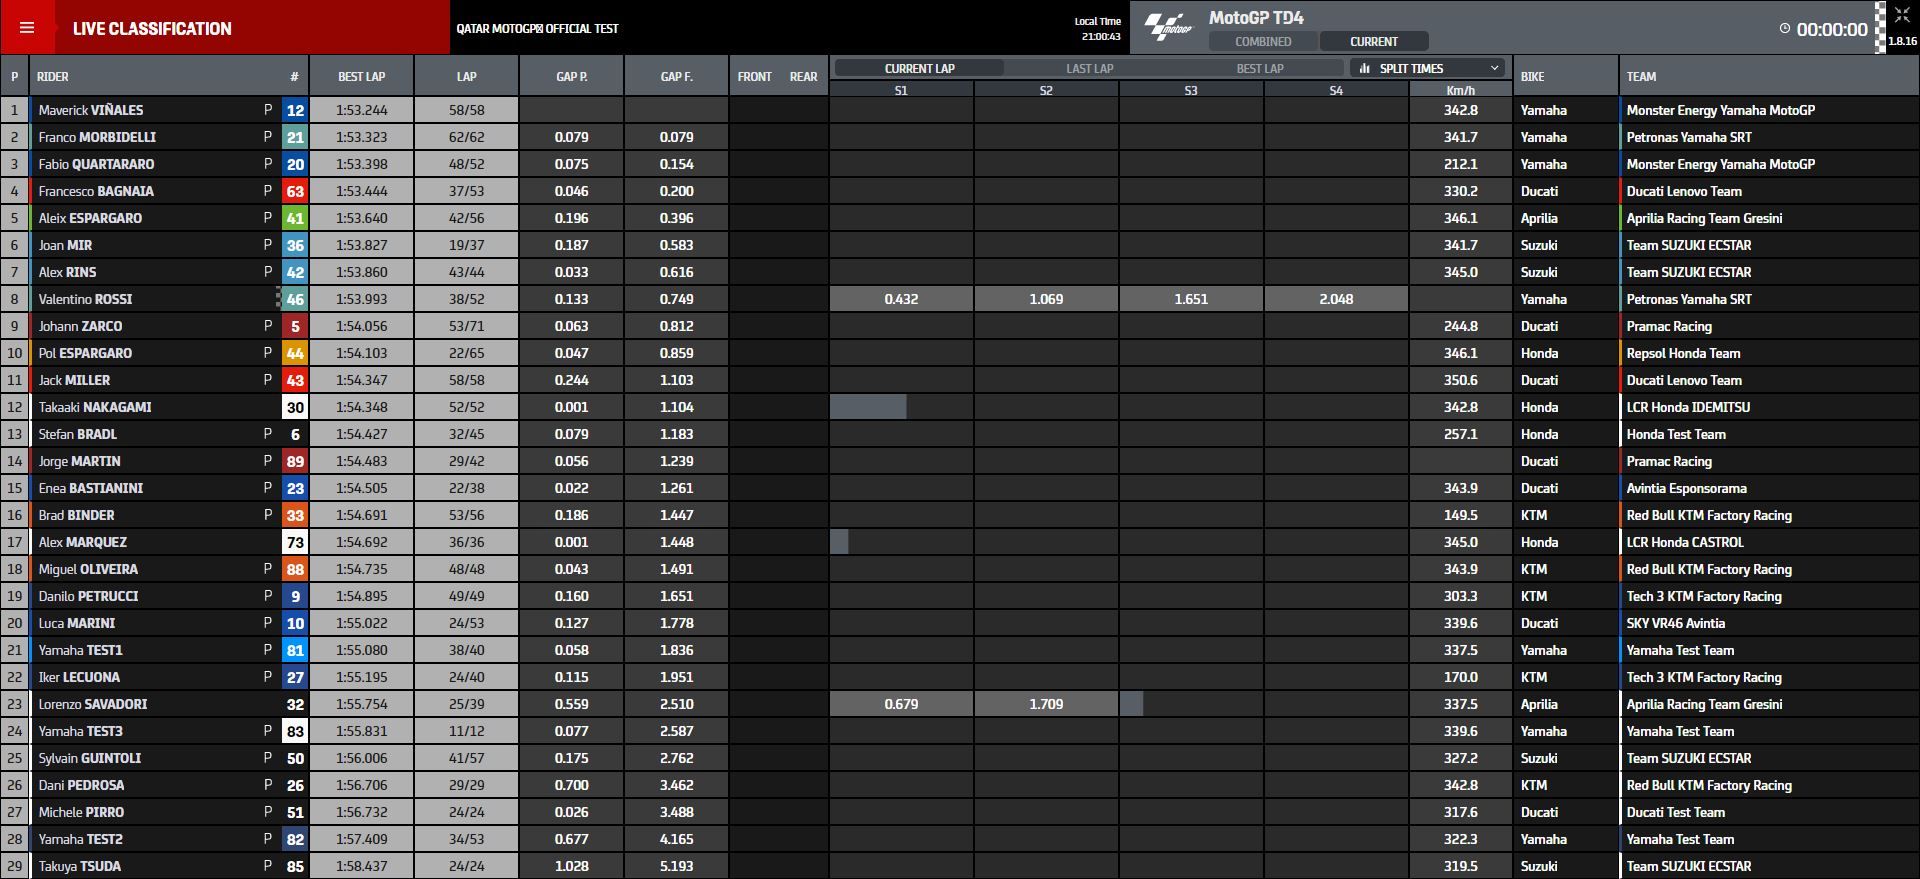Click Viñales' number 12 badge
Screen dimensions: 1920x879
click(295, 110)
